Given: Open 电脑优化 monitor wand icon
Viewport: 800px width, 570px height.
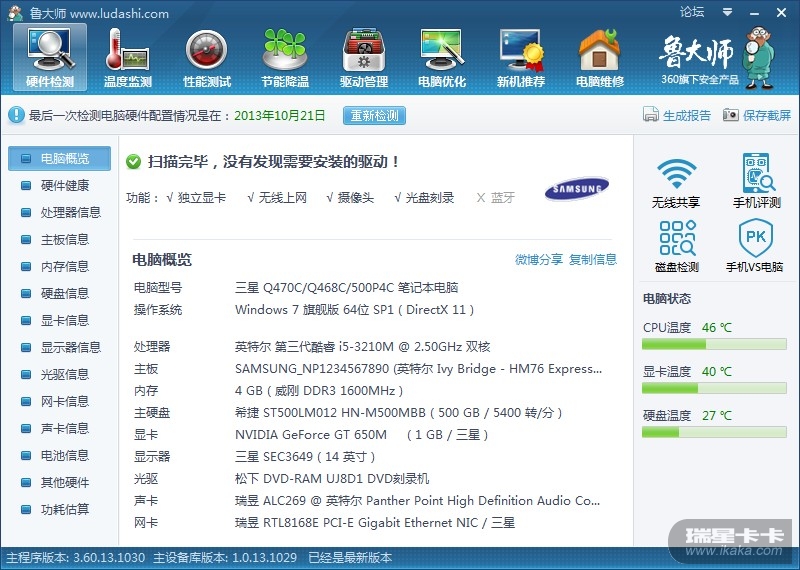Looking at the screenshot, I should pyautogui.click(x=442, y=57).
